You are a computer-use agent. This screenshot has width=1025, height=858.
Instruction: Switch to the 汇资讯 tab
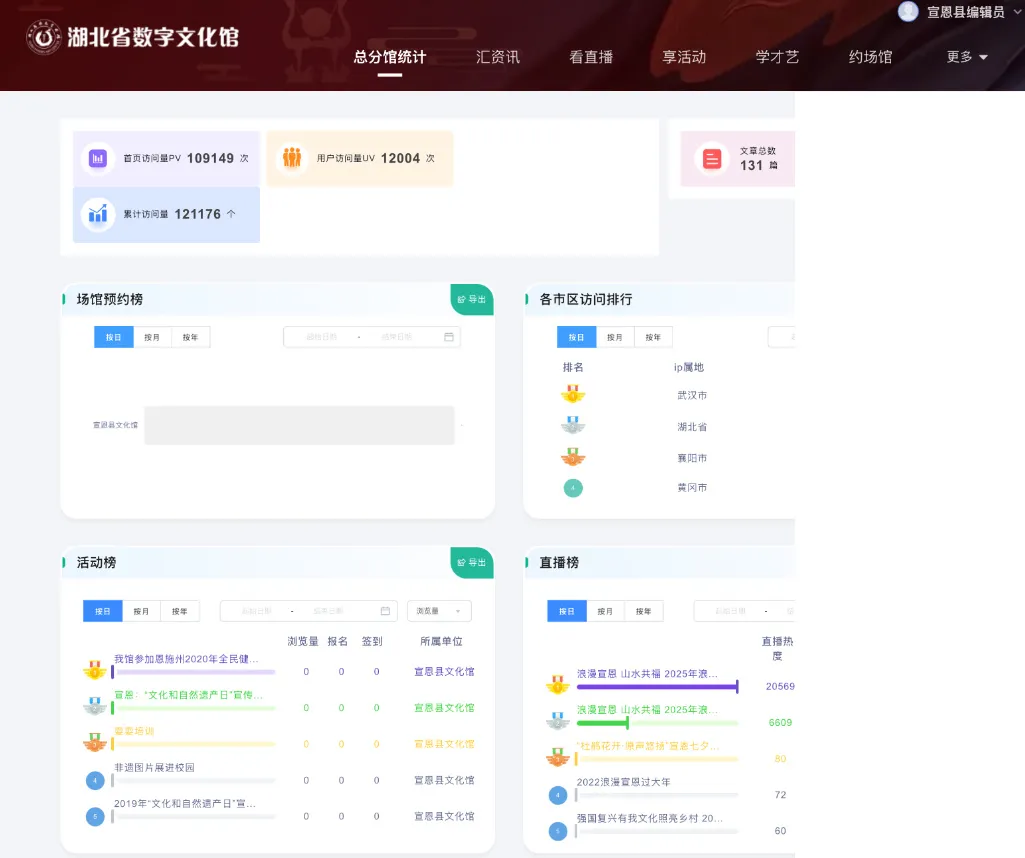[497, 57]
